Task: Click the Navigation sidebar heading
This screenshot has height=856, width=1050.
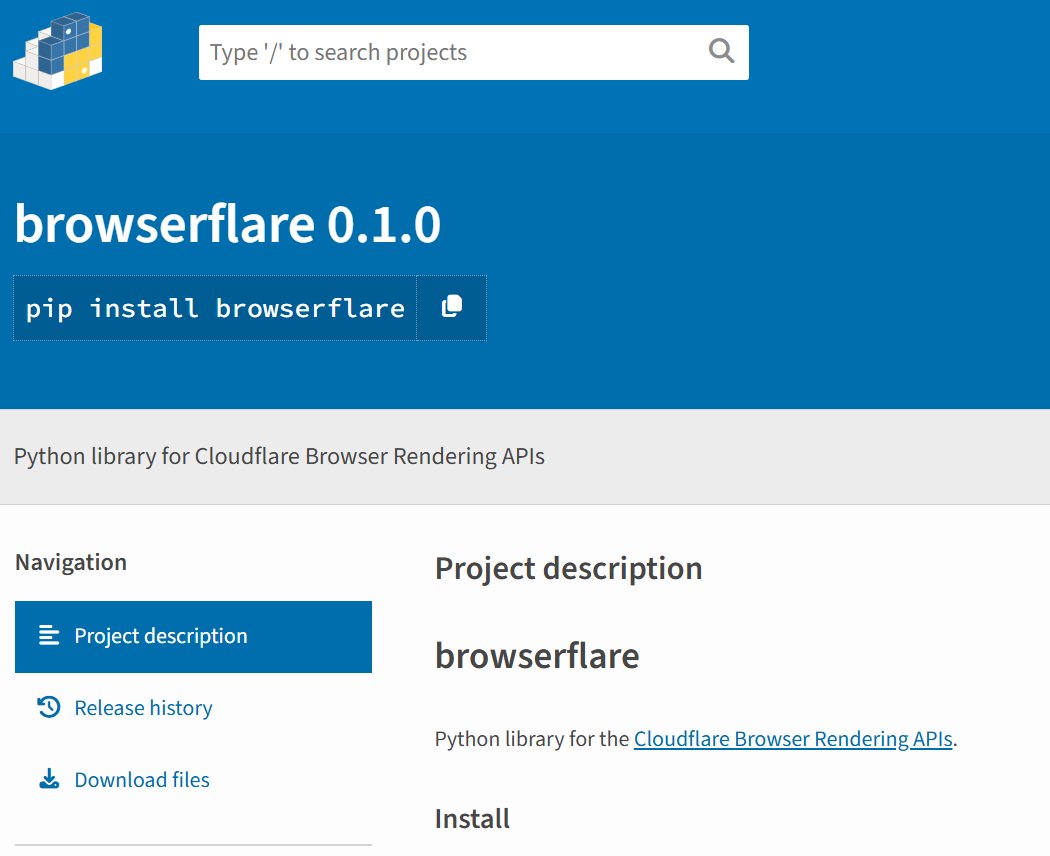Action: [x=71, y=562]
